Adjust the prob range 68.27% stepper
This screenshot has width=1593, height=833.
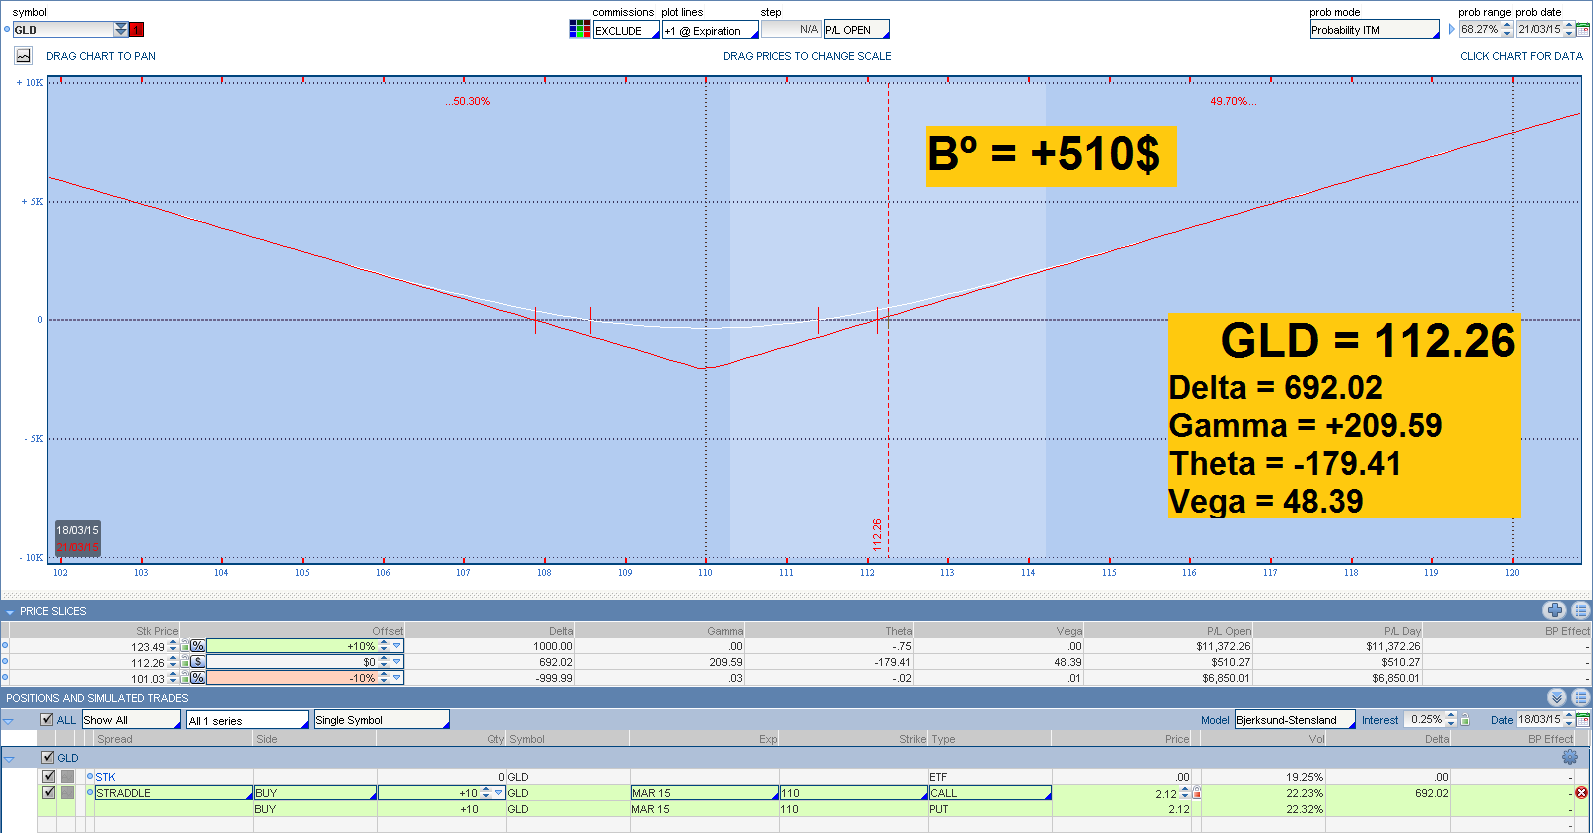pyautogui.click(x=1507, y=30)
